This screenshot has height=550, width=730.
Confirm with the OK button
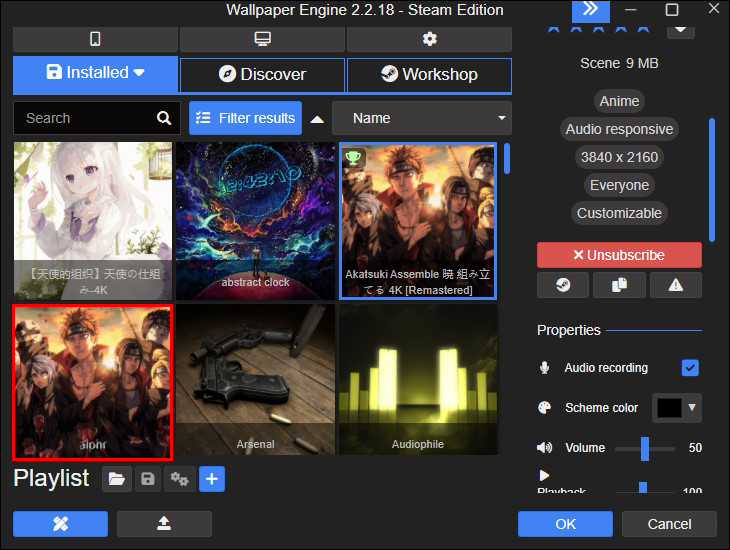(x=565, y=524)
